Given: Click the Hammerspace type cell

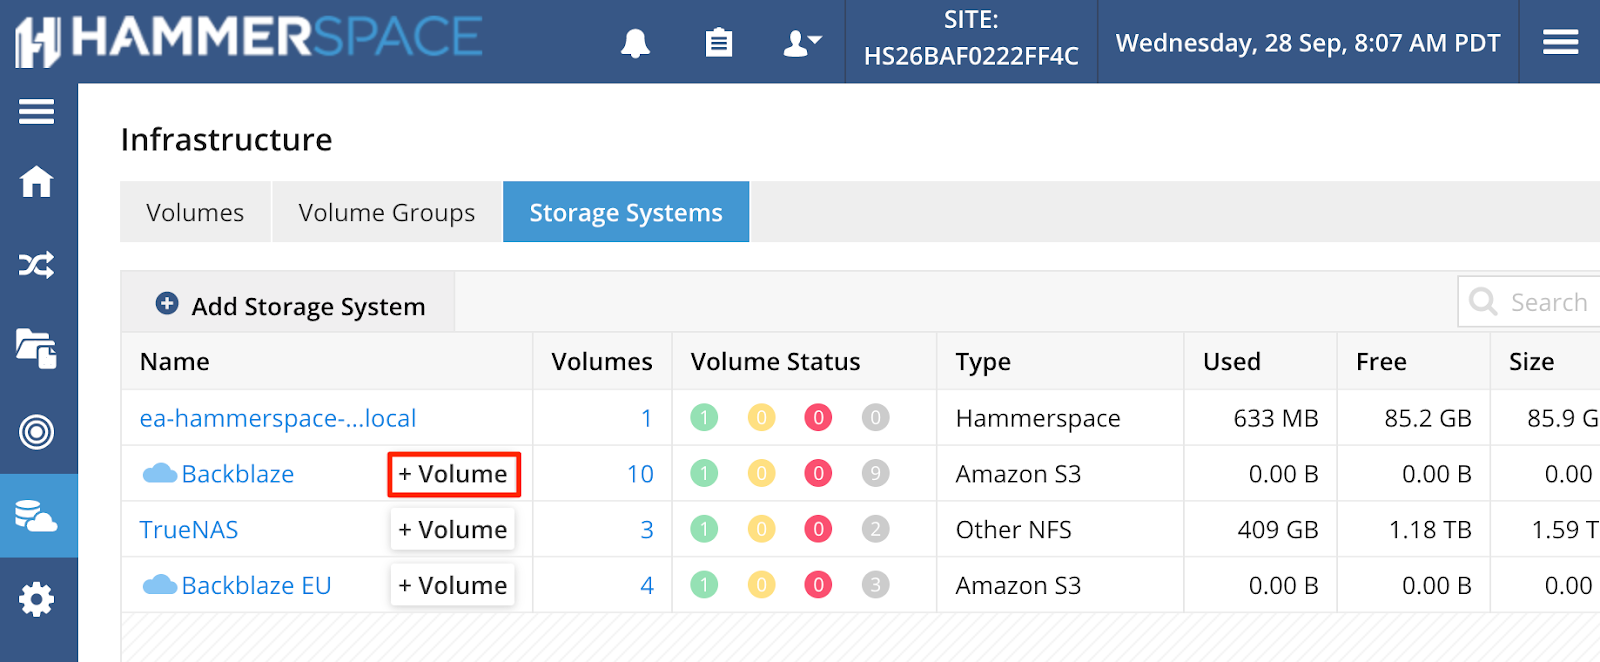Looking at the screenshot, I should (1038, 418).
